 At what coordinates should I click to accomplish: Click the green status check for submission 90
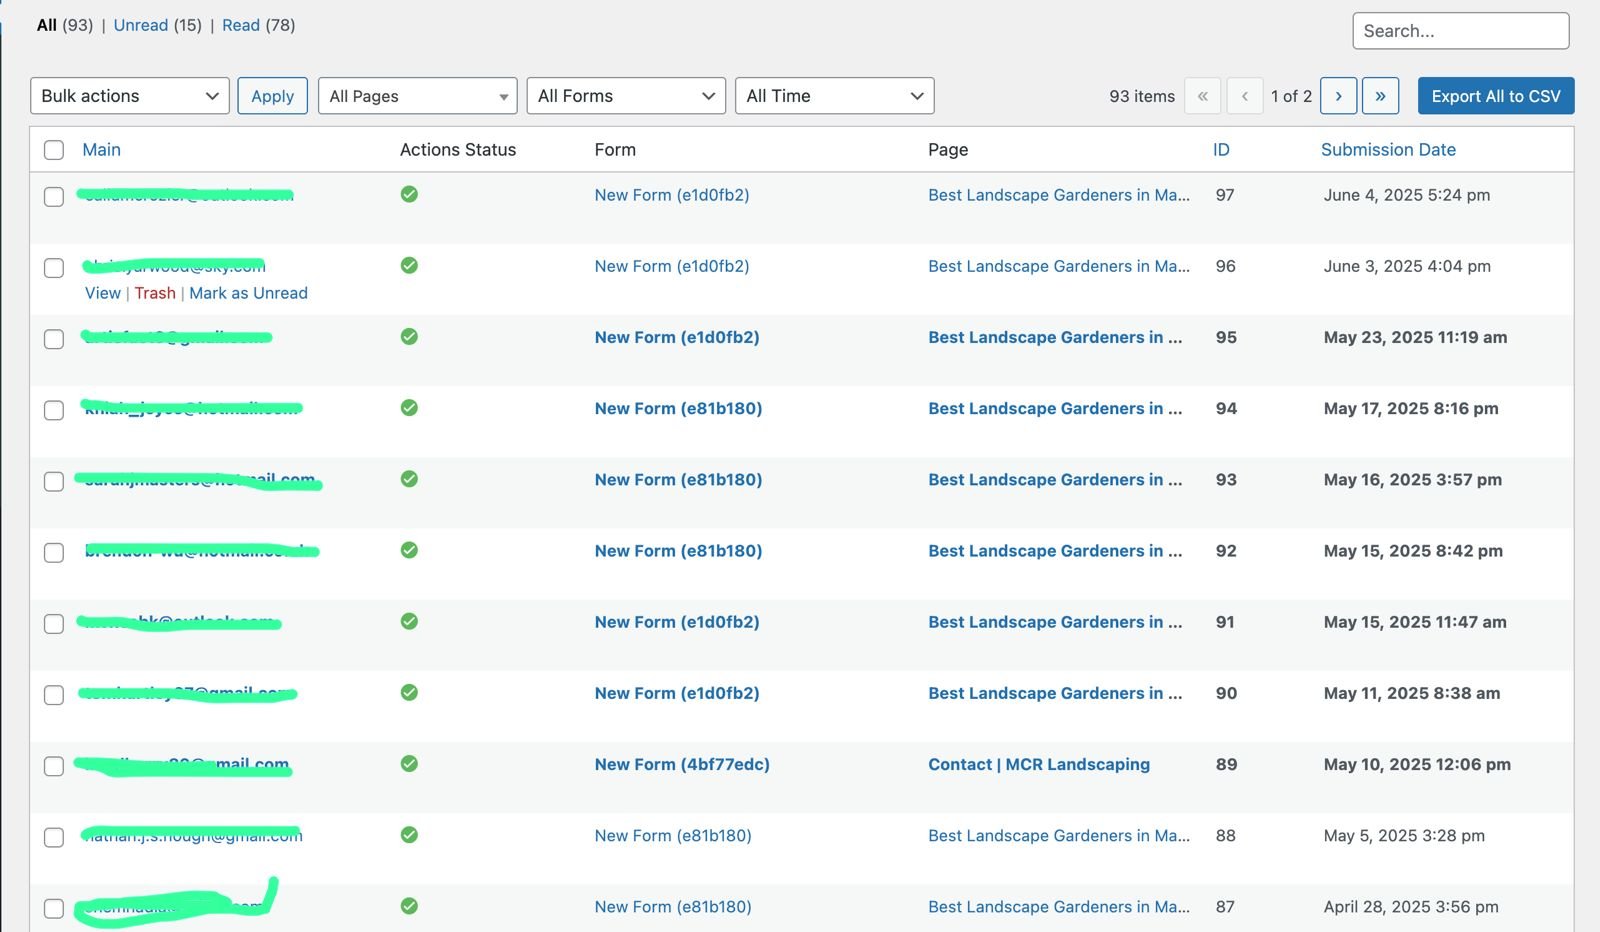pyautogui.click(x=409, y=692)
